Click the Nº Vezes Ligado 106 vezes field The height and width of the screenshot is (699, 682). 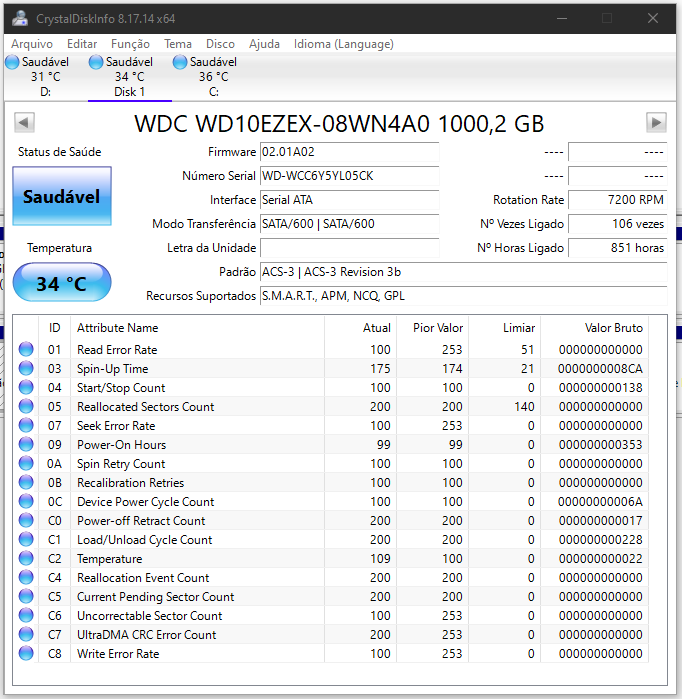tap(618, 224)
